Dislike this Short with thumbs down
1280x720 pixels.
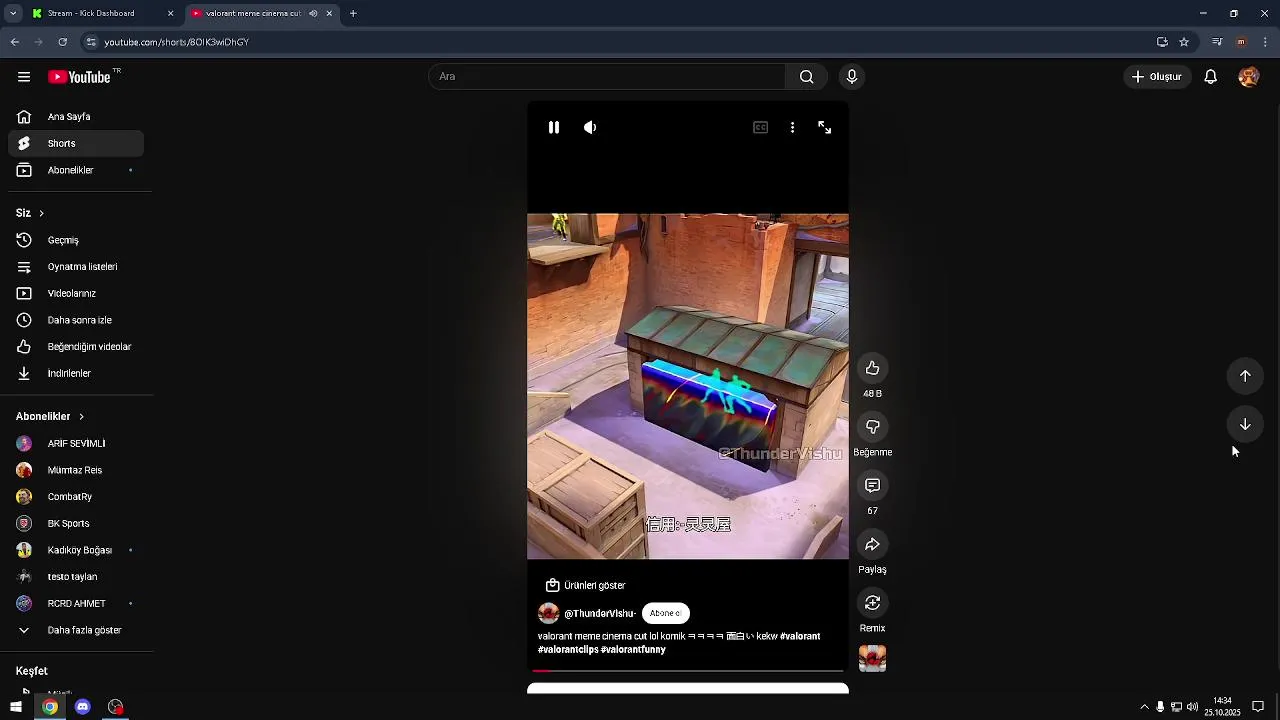pyautogui.click(x=872, y=427)
